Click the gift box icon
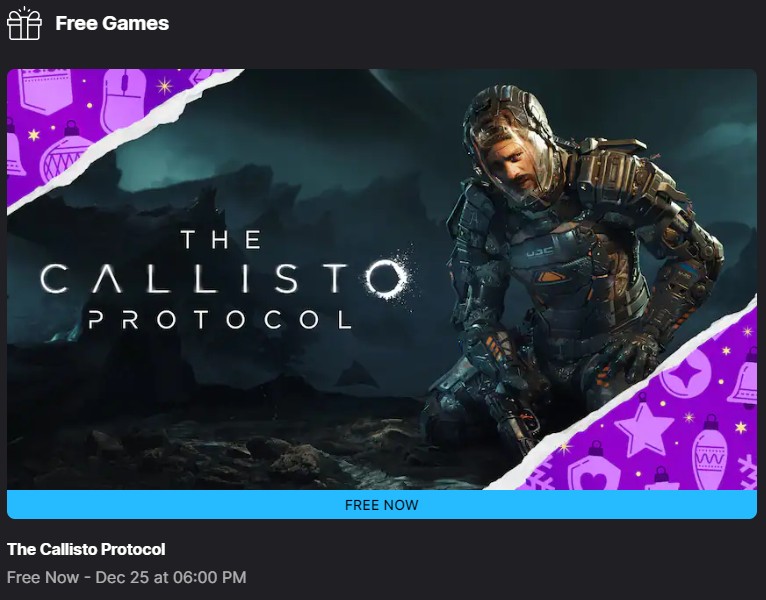 coord(24,23)
